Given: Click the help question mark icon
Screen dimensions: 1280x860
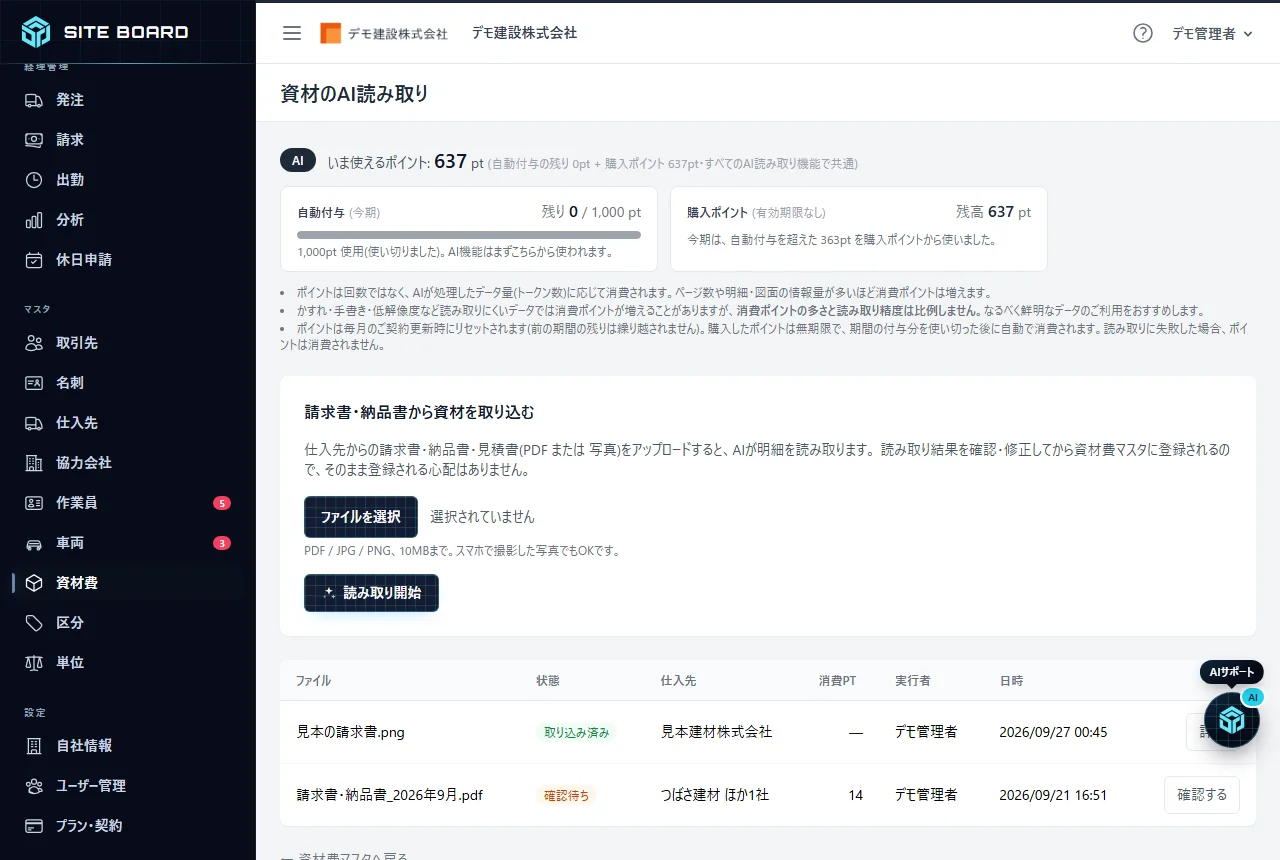Looking at the screenshot, I should point(1143,33).
